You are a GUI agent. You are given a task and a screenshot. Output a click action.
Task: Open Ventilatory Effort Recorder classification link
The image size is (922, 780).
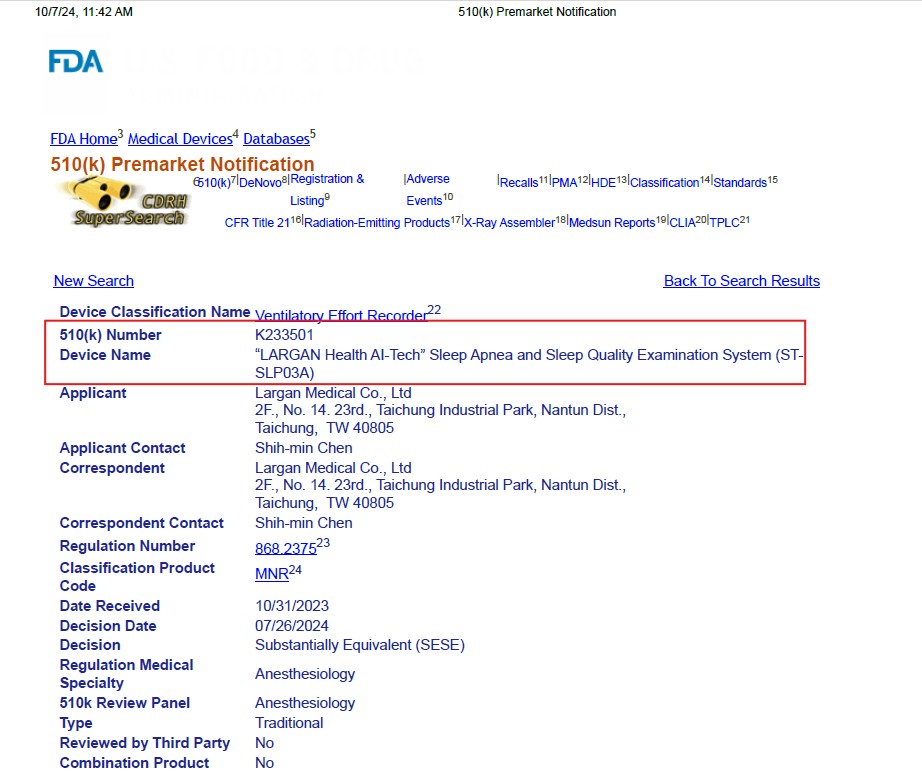pos(341,315)
